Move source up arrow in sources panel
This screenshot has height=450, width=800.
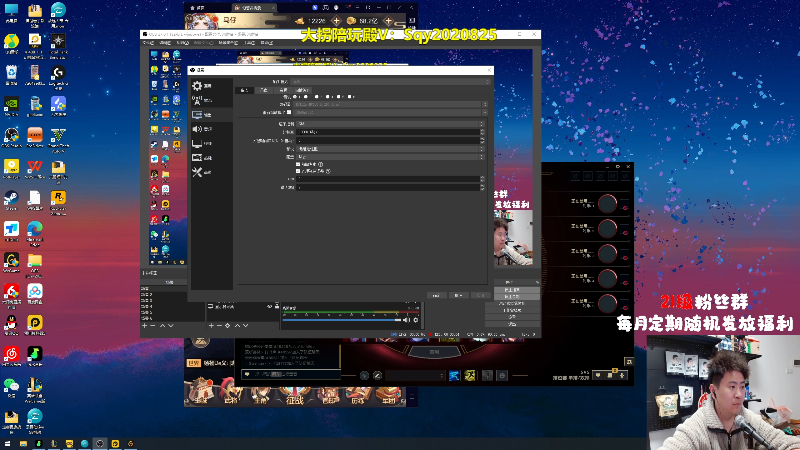point(237,326)
